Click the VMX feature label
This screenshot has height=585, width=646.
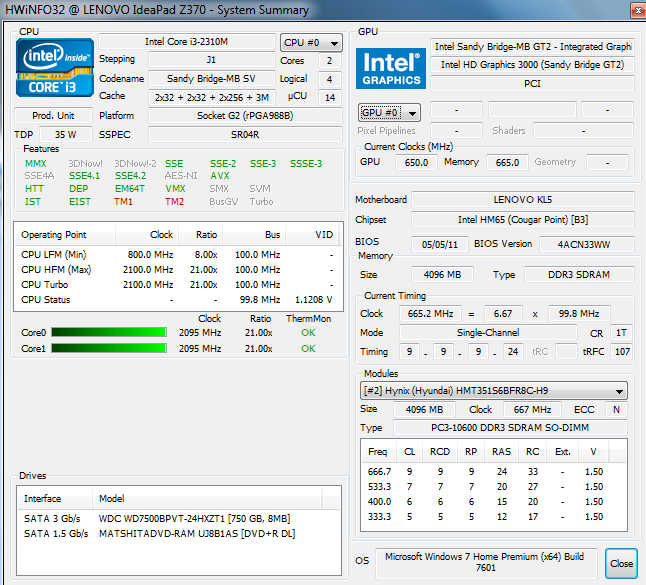[x=176, y=188]
